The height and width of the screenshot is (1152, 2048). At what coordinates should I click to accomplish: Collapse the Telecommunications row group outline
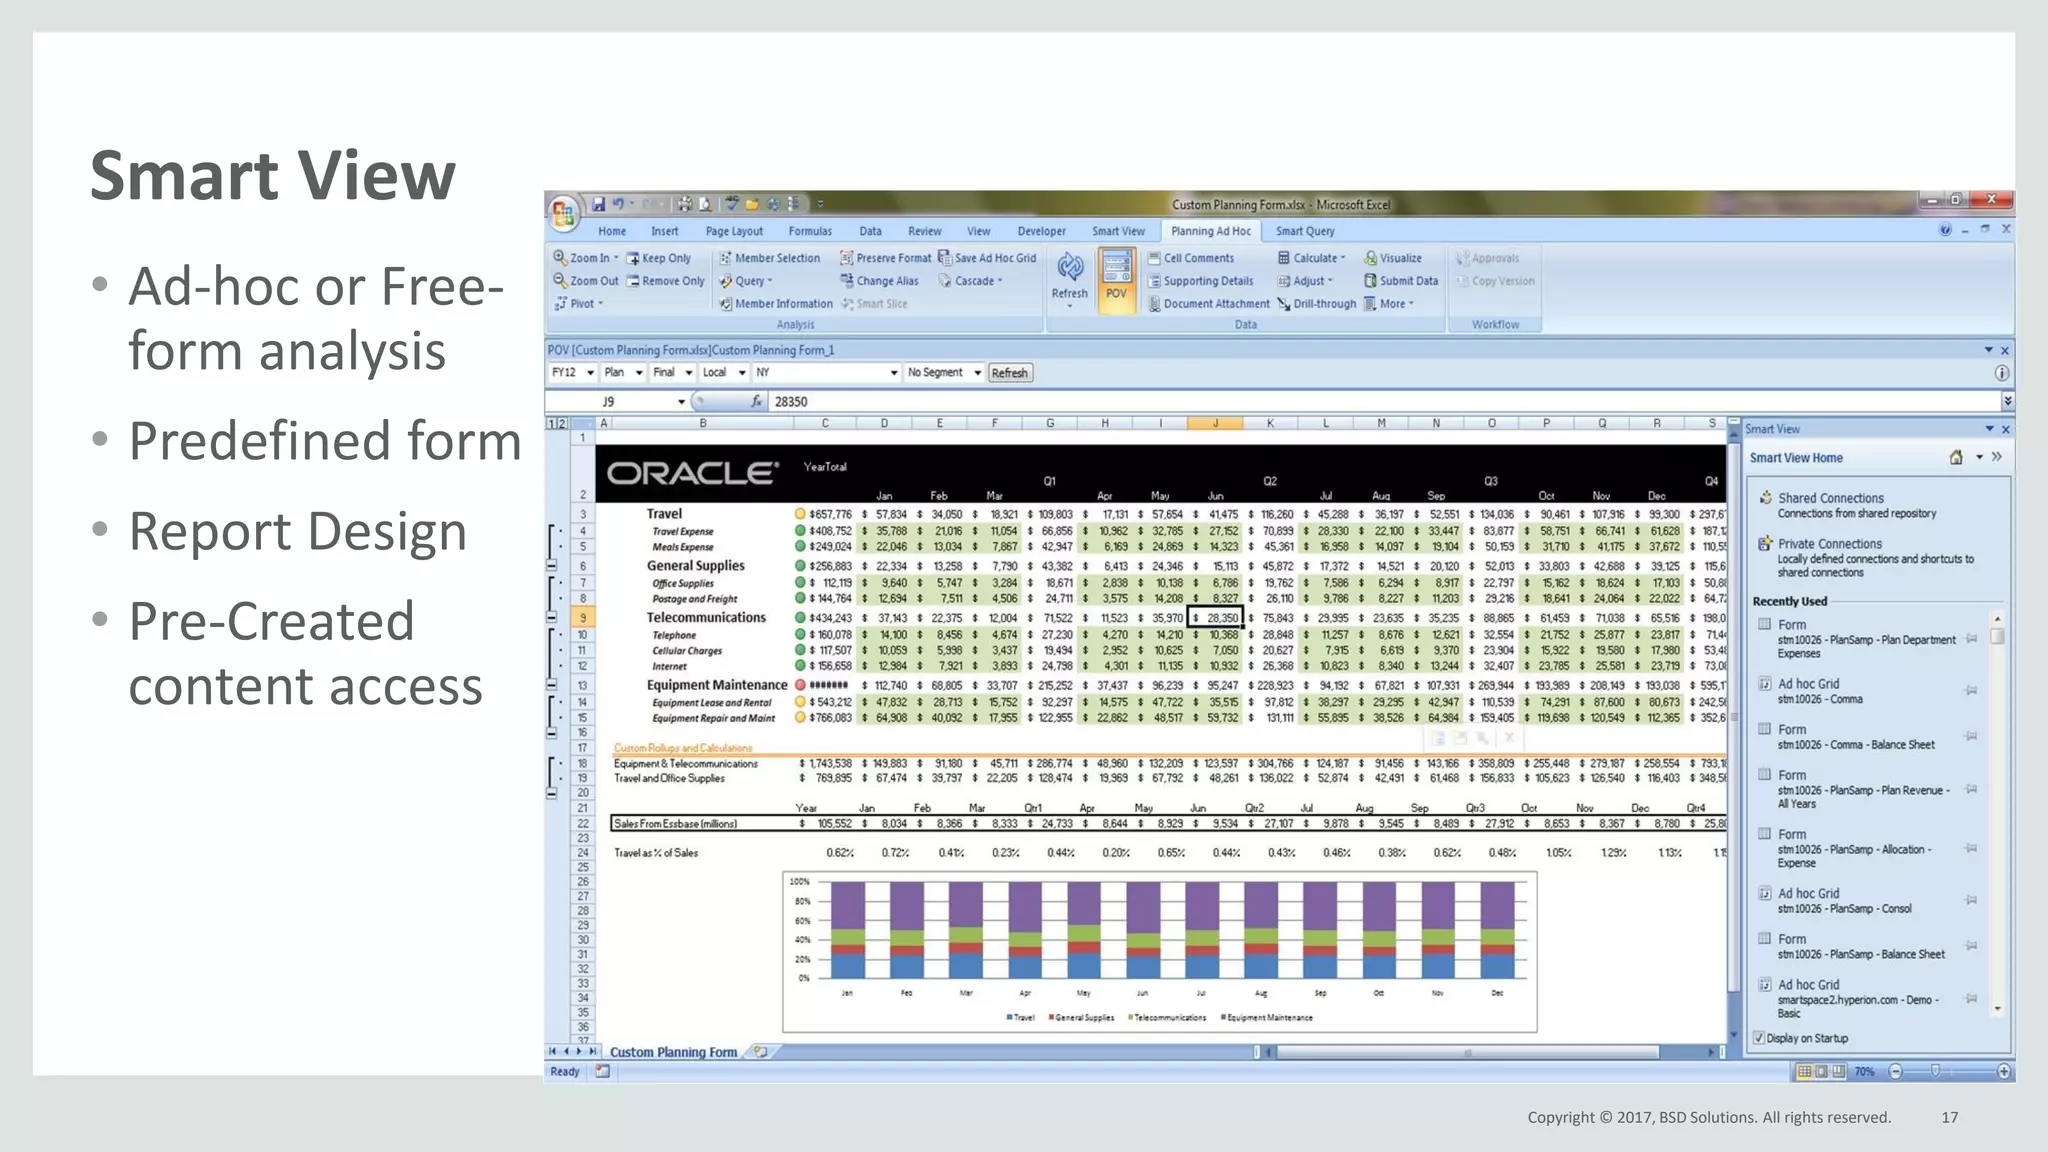(551, 685)
